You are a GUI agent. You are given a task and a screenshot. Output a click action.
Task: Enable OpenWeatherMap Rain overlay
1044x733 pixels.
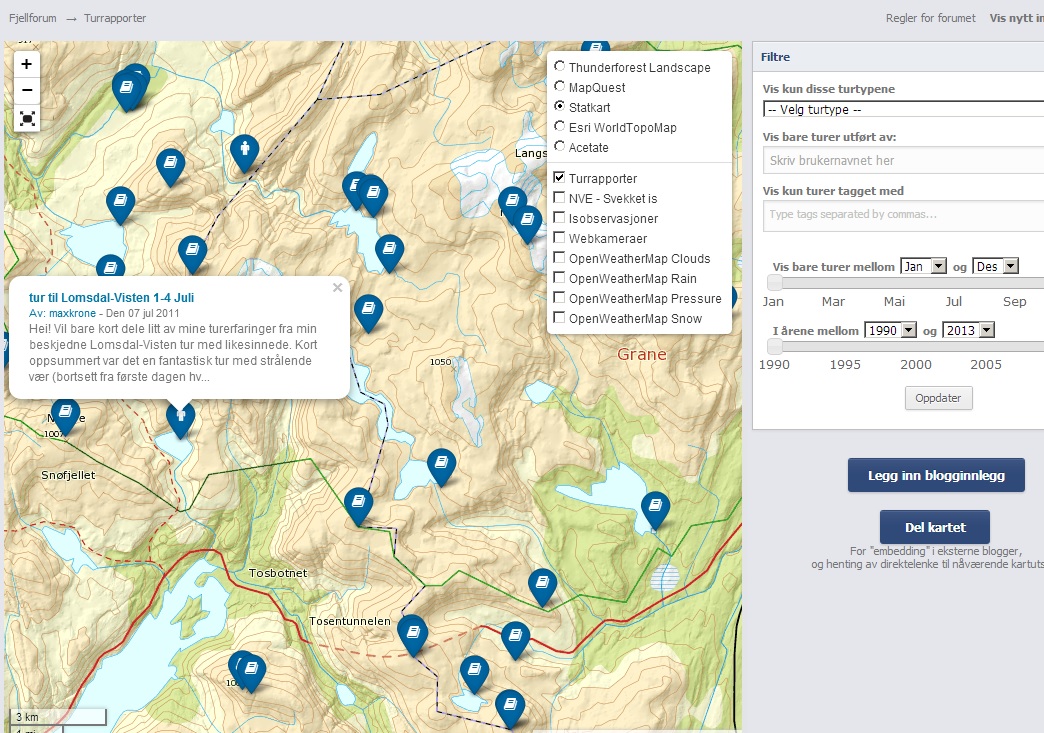tap(560, 278)
